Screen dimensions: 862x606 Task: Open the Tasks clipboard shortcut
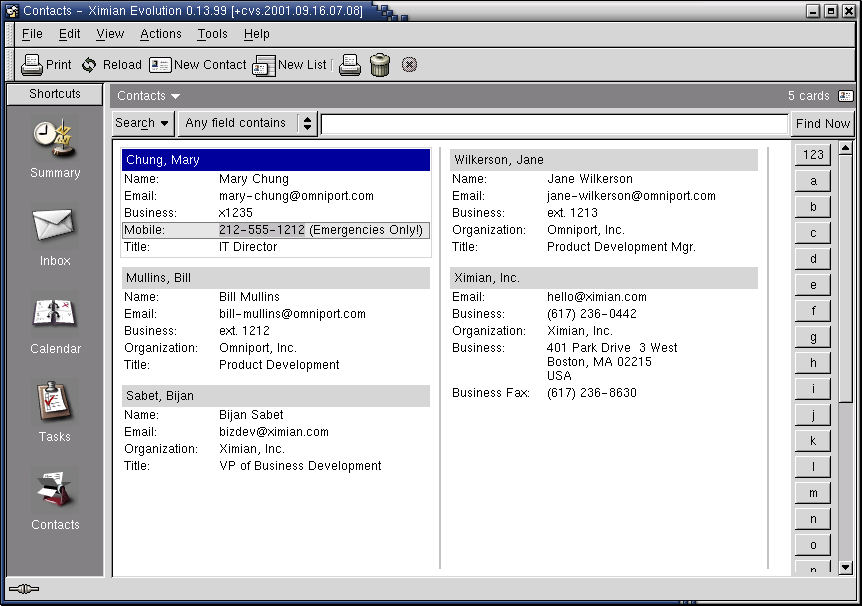(54, 402)
